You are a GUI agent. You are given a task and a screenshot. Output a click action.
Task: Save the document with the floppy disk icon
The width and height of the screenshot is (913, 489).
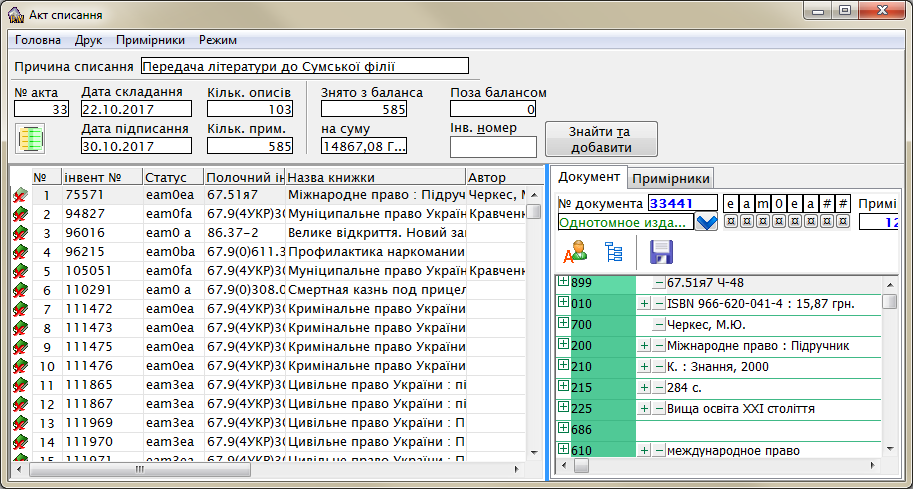661,252
